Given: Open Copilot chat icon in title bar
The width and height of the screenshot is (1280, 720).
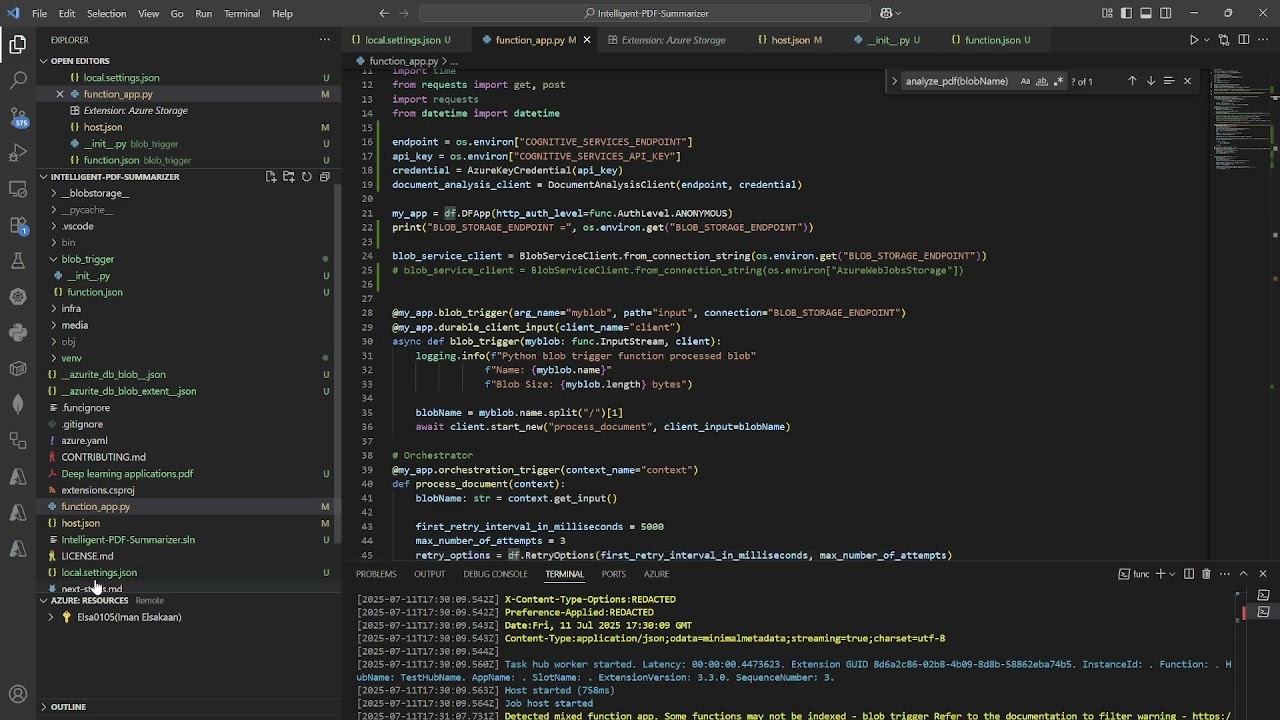Looking at the screenshot, I should [x=886, y=13].
